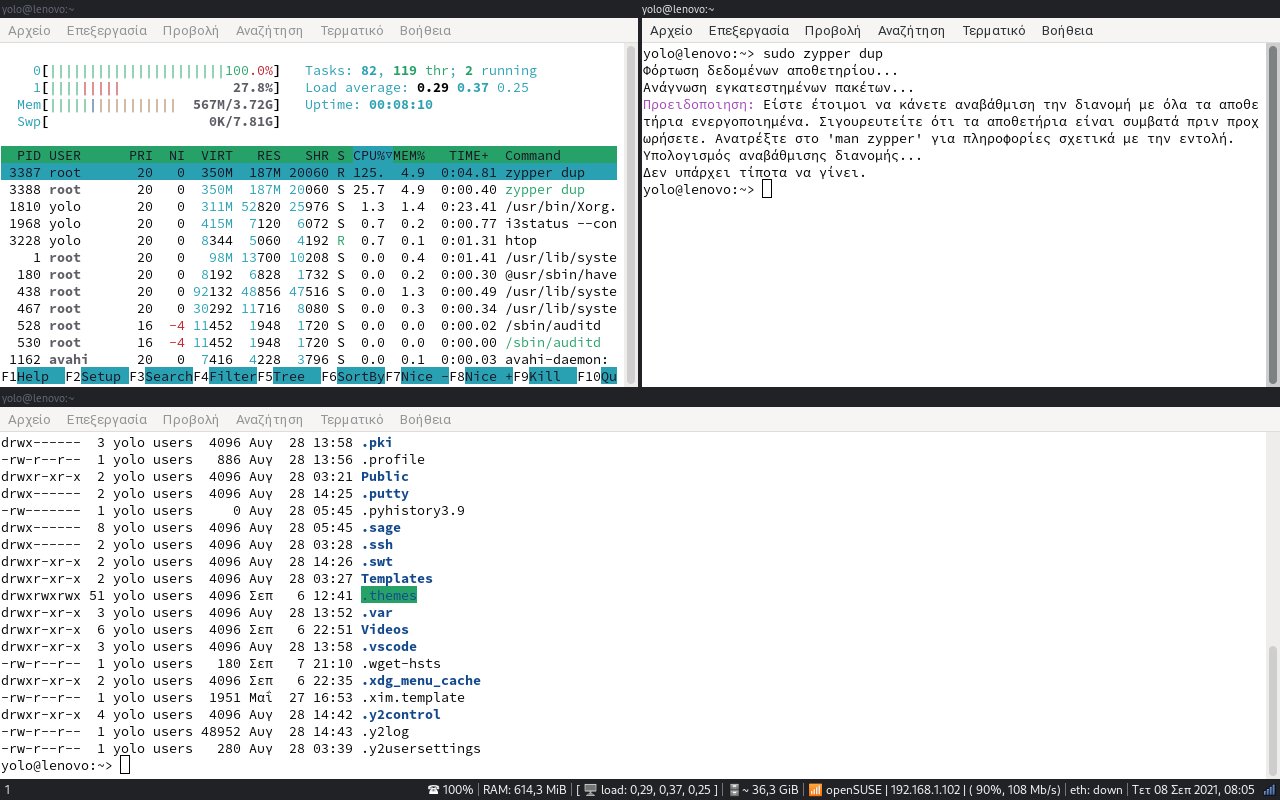Click the tray icon after the clock
Screen dimensions: 1280x800
coord(1271,790)
